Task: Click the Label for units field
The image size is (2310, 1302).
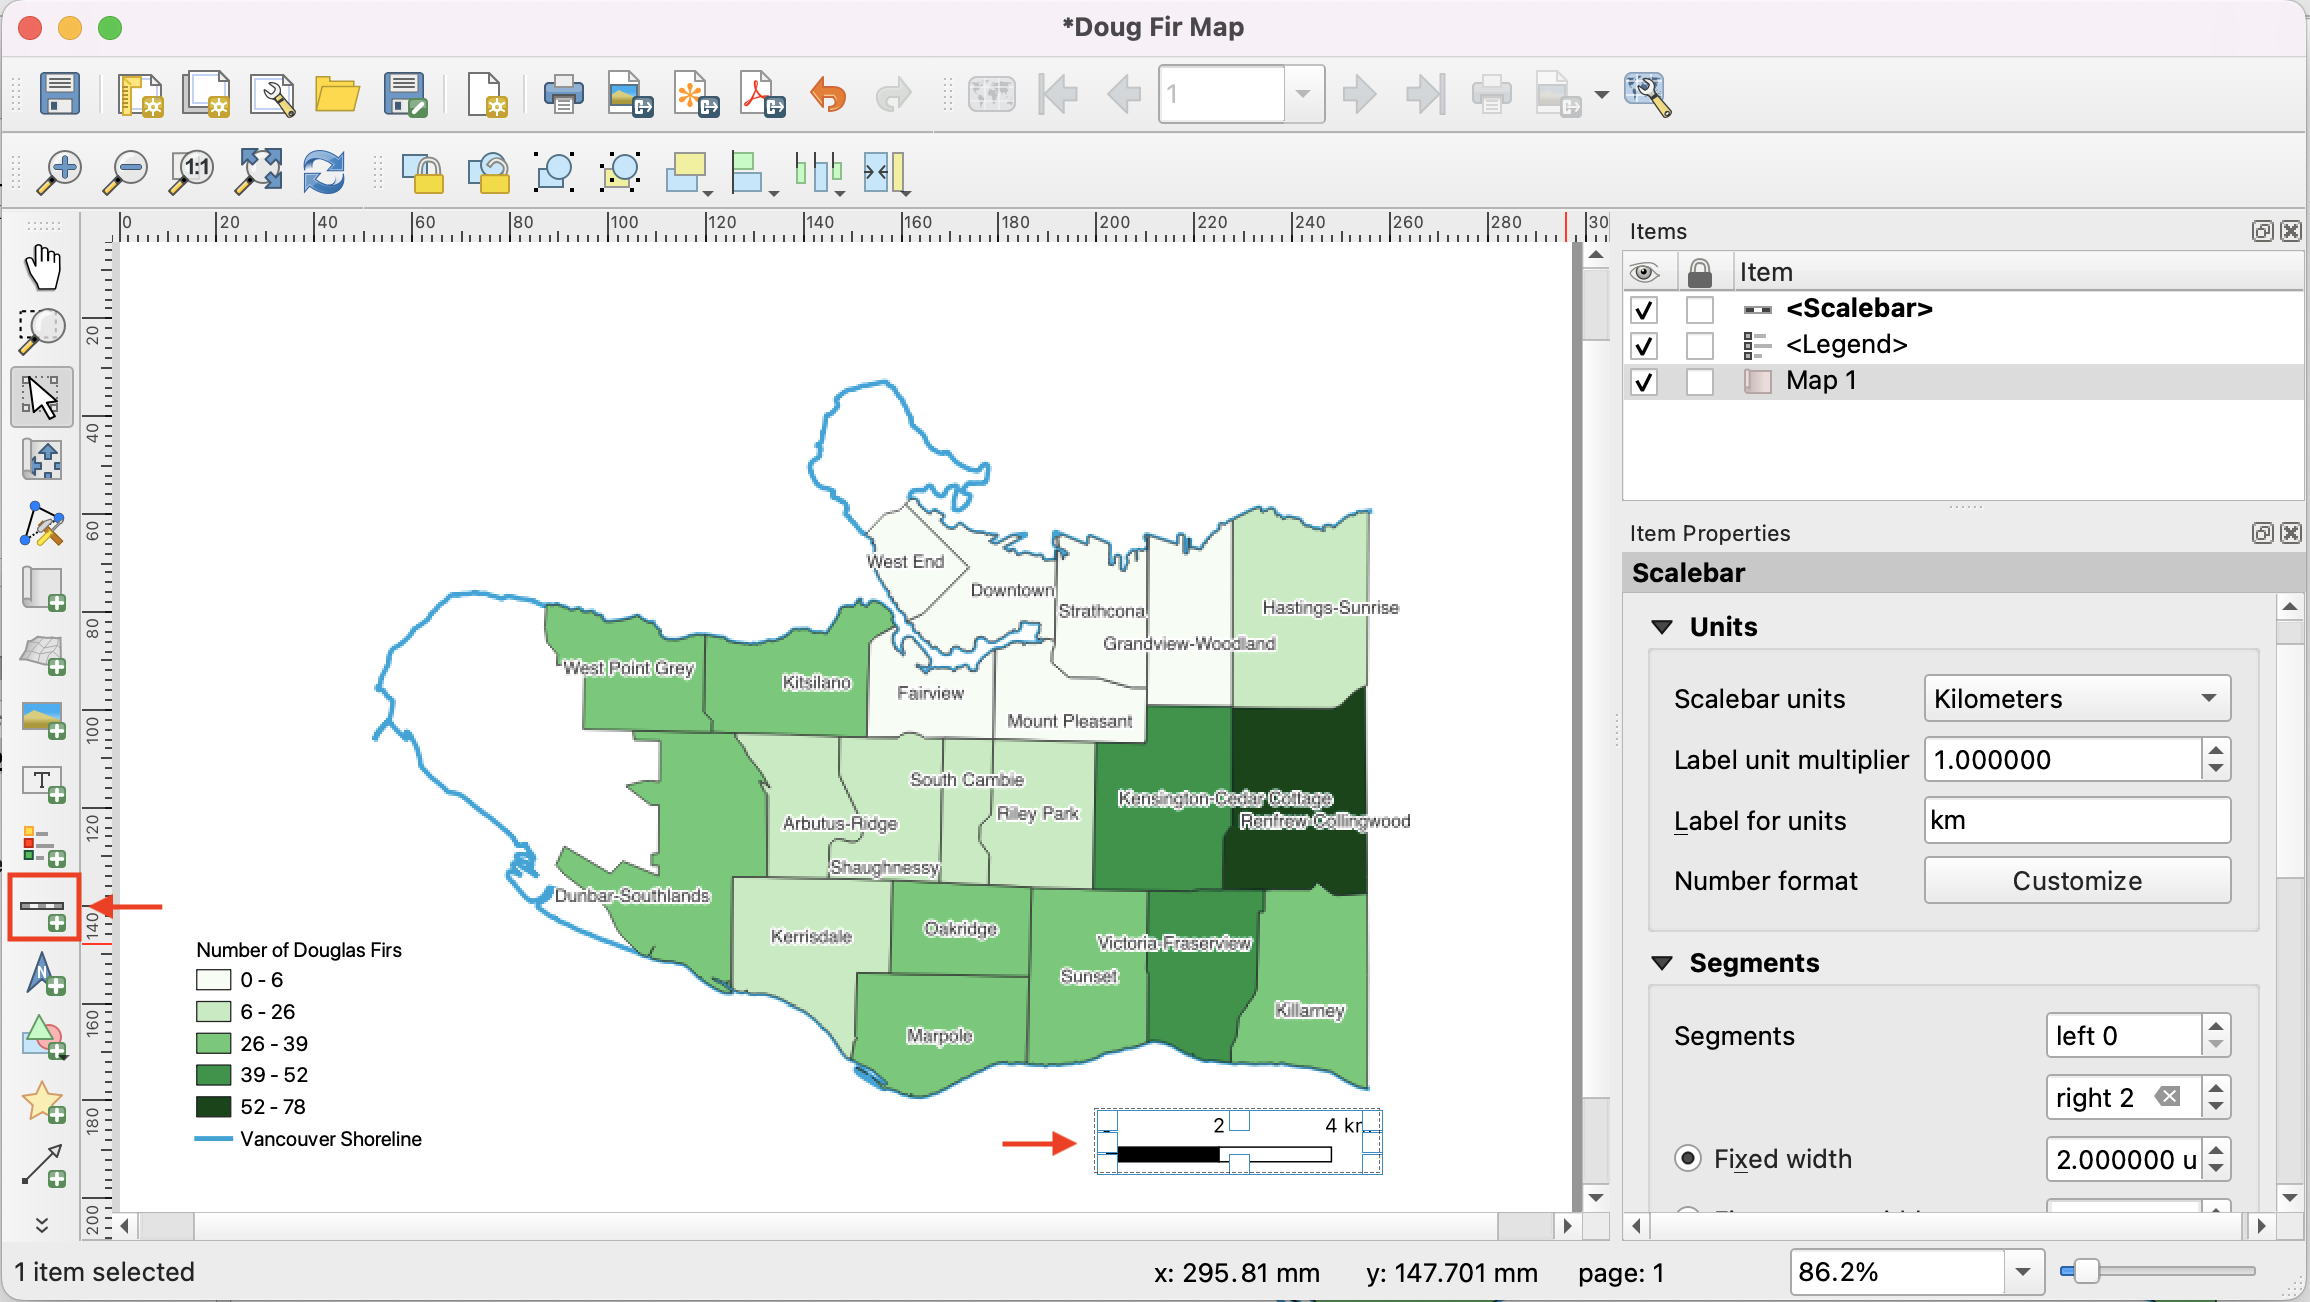Action: point(2076,821)
